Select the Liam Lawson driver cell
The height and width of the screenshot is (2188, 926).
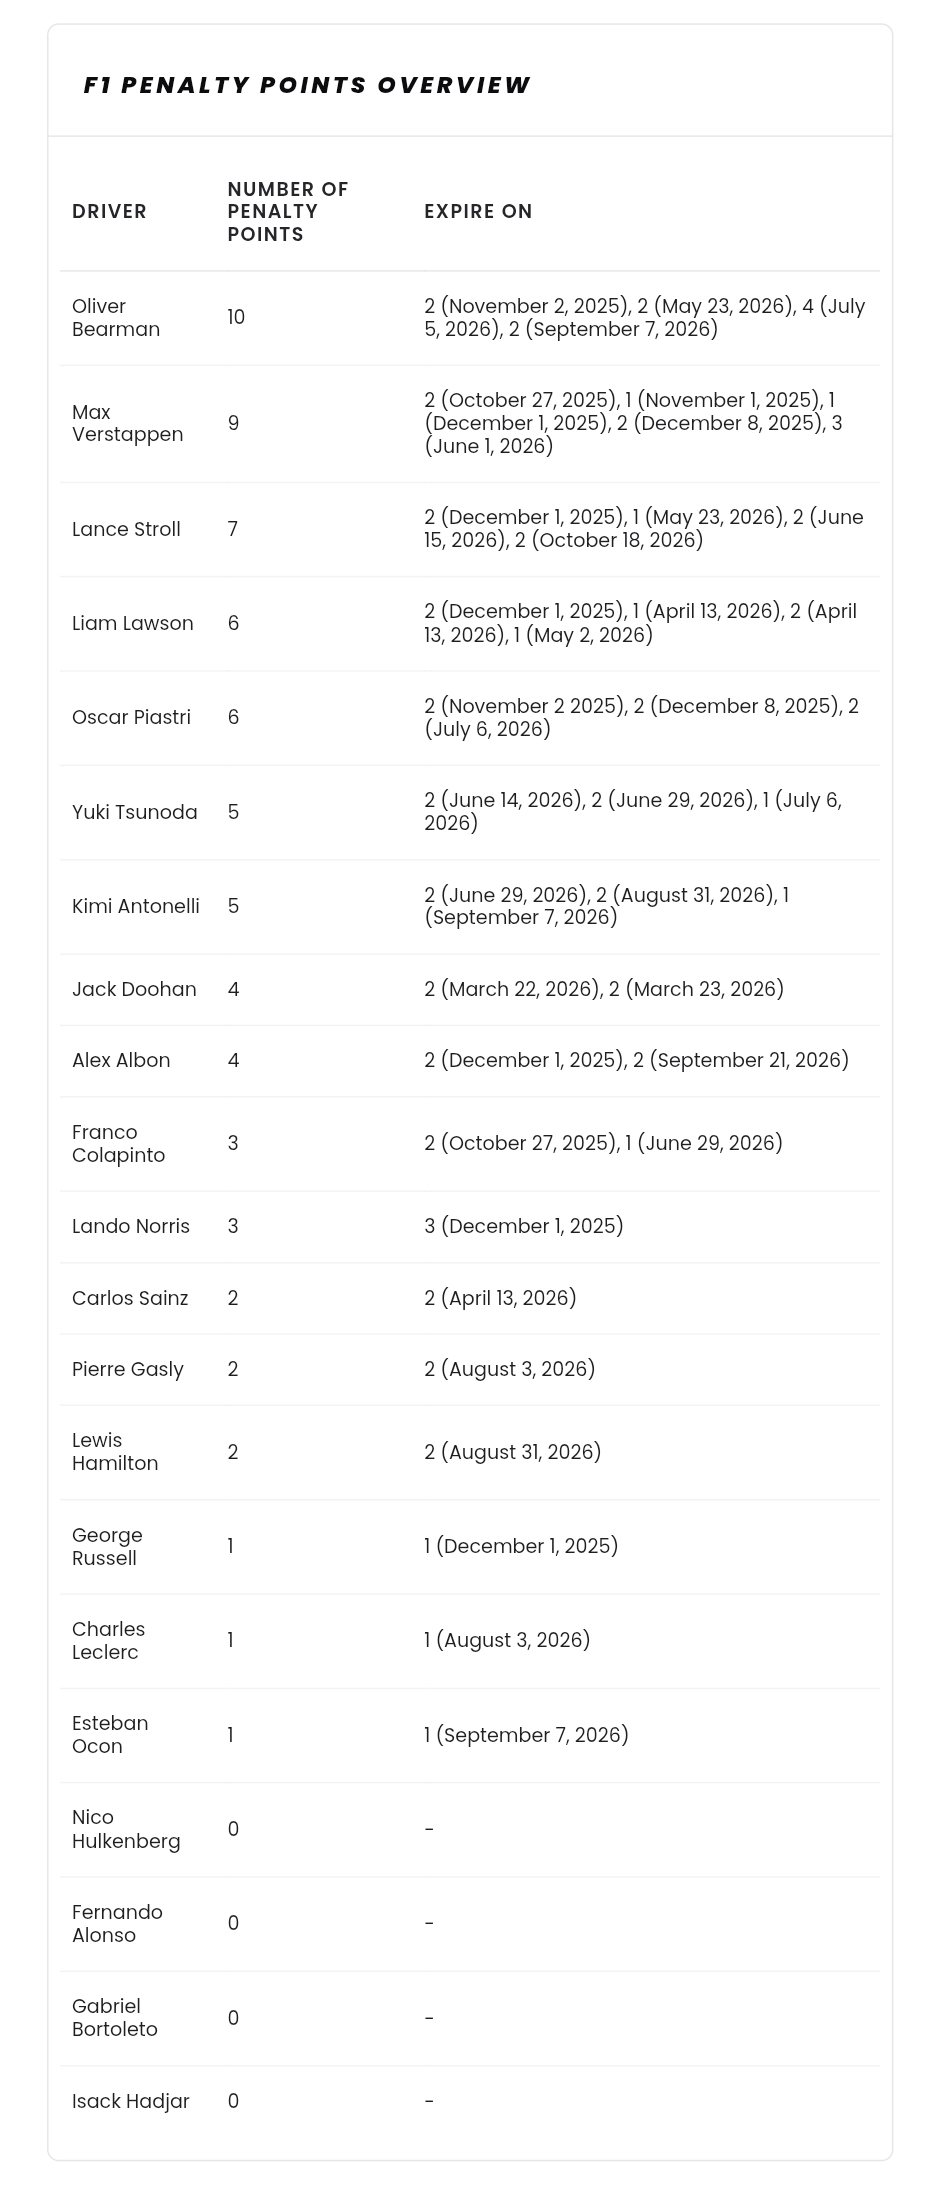coord(132,623)
